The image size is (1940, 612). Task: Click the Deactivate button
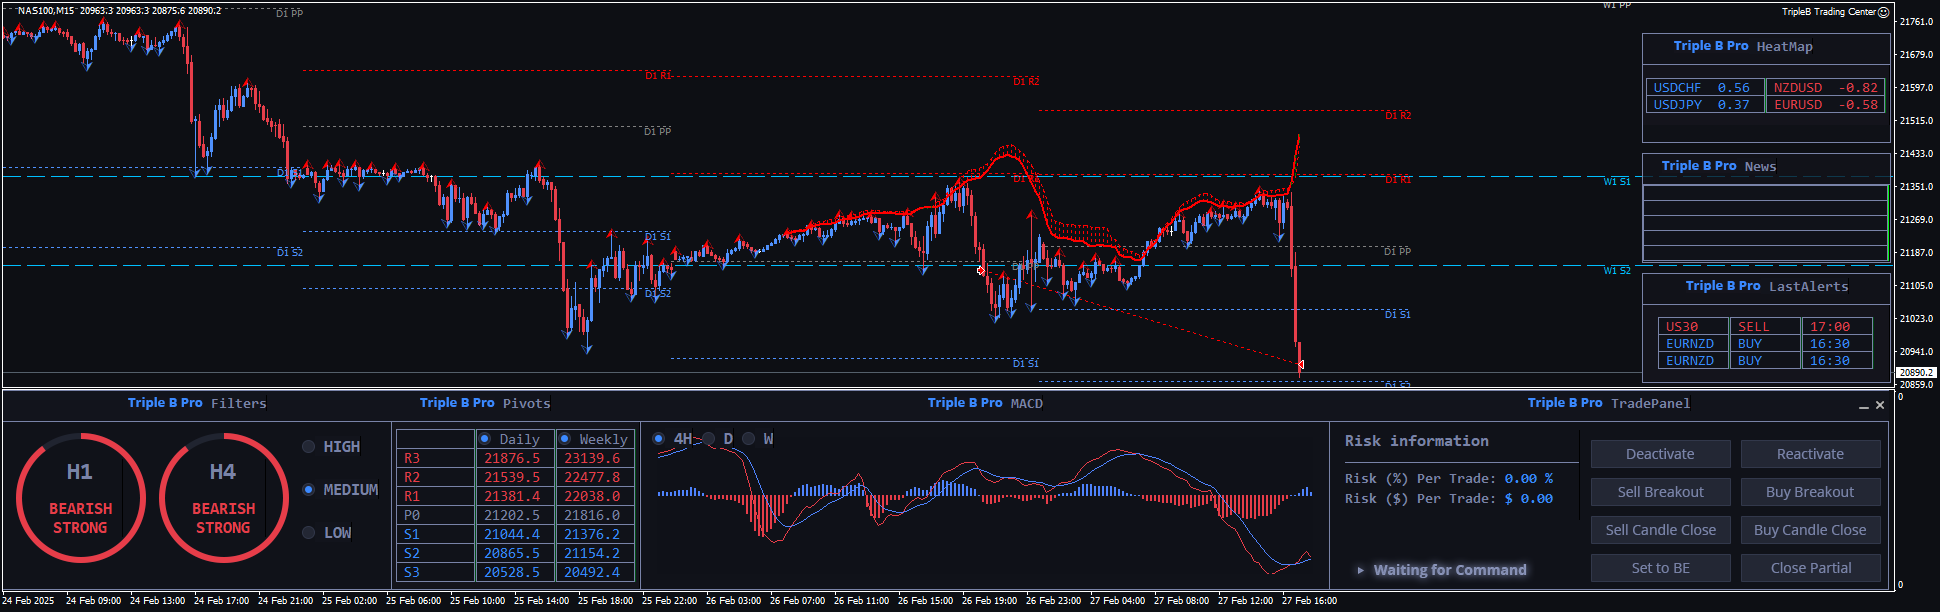tap(1660, 454)
